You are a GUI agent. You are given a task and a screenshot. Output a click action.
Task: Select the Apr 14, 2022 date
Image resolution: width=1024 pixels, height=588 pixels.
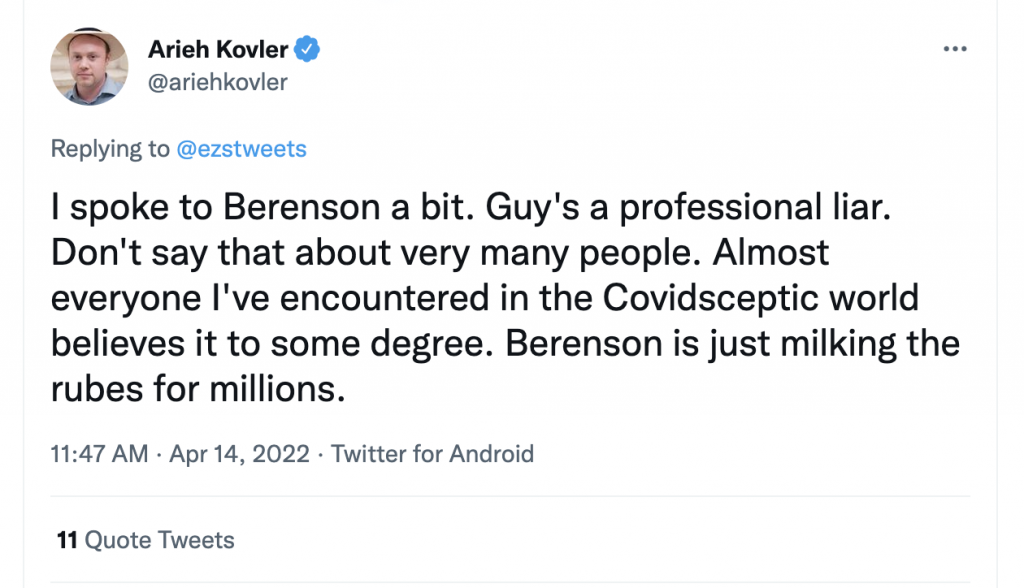[x=238, y=453]
